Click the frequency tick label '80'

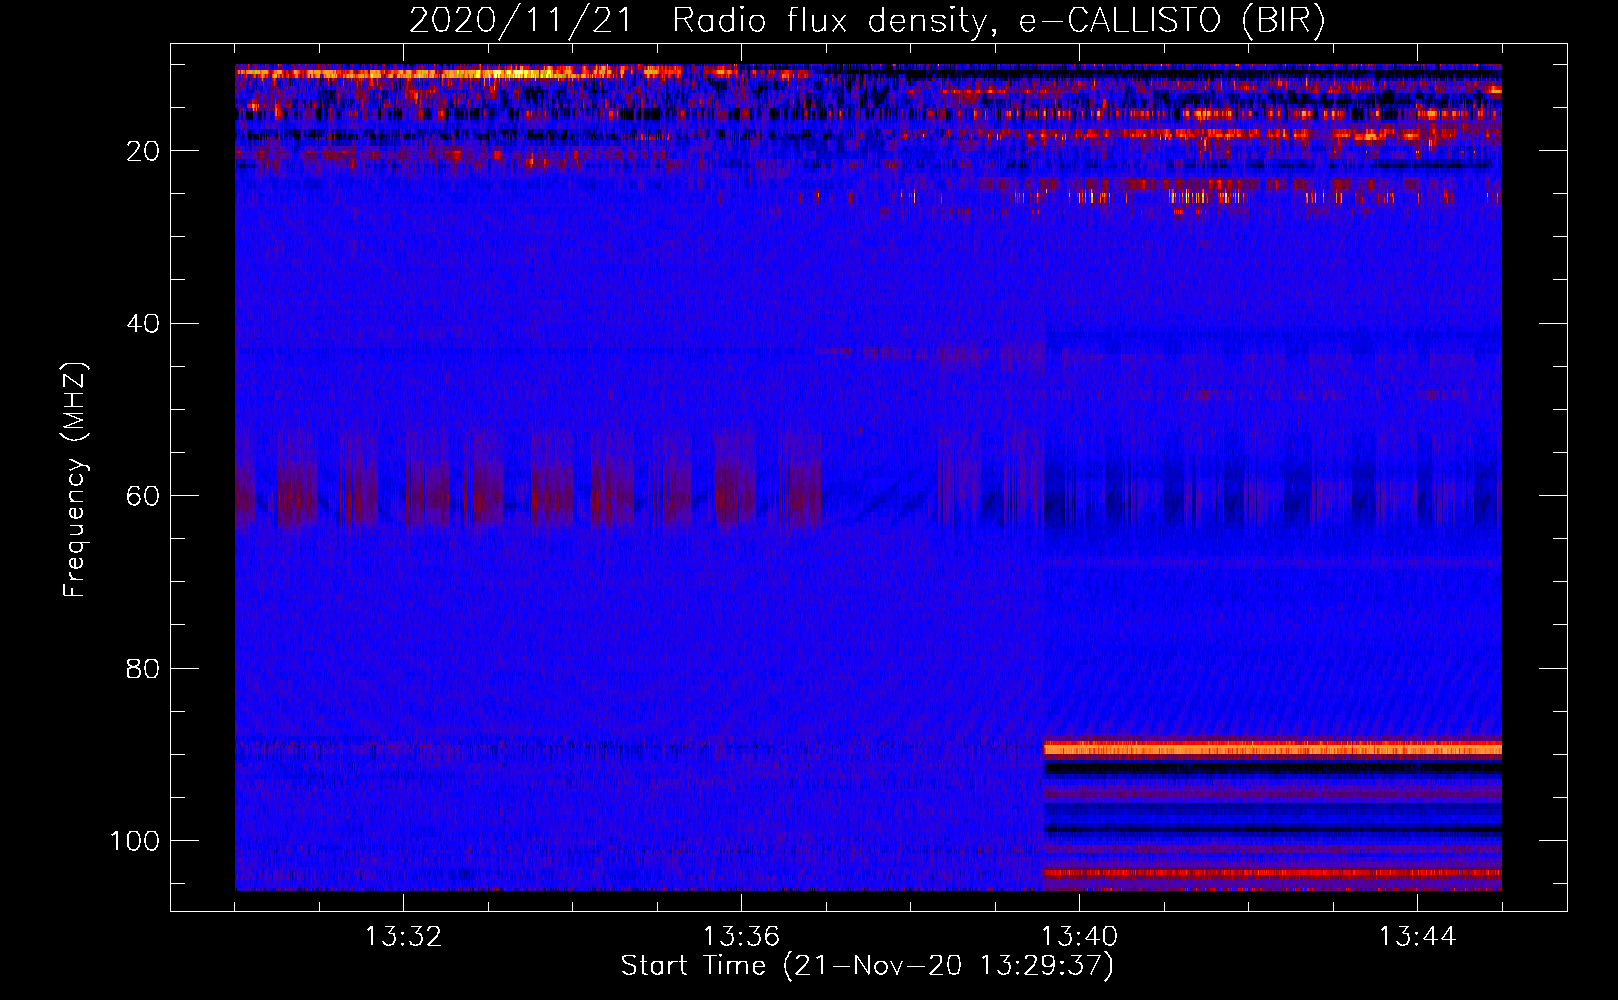(x=143, y=668)
